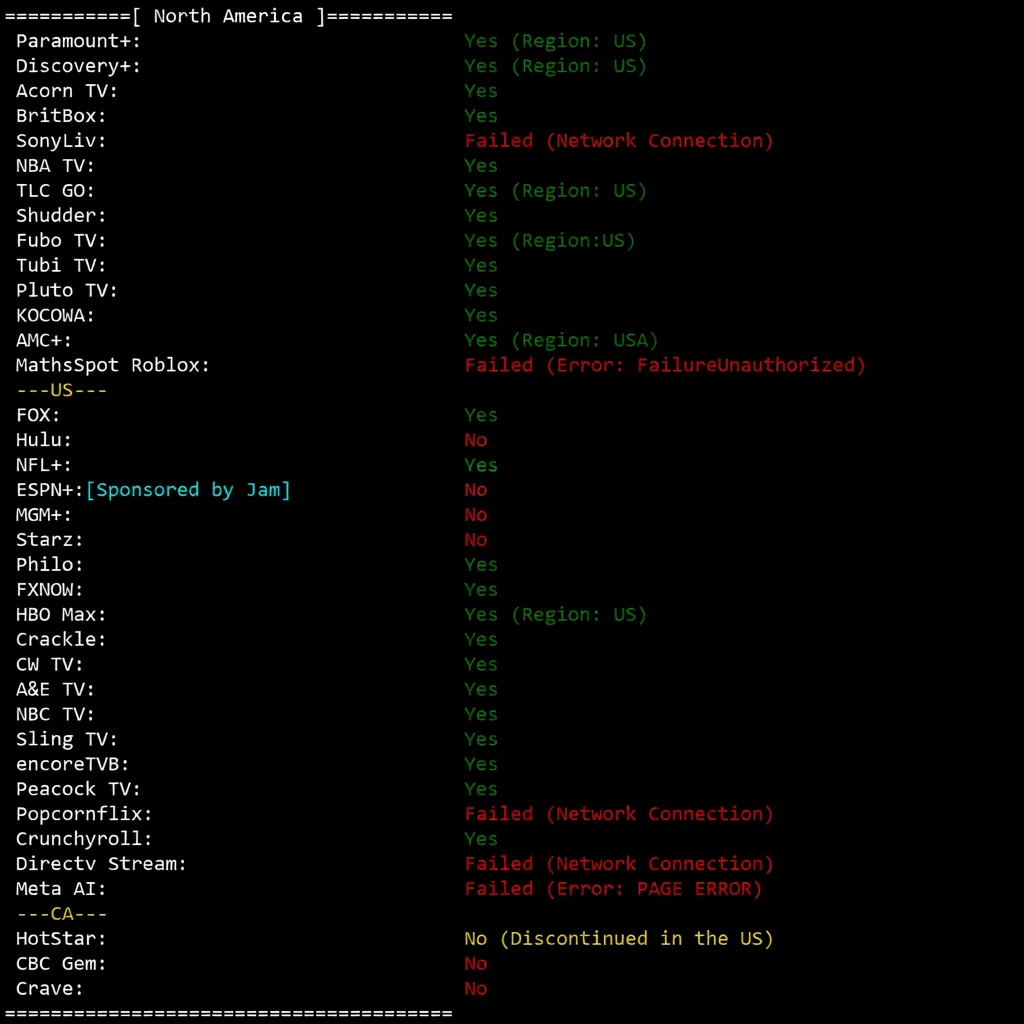
Task: Click the CBC Gem label
Action: pos(61,964)
